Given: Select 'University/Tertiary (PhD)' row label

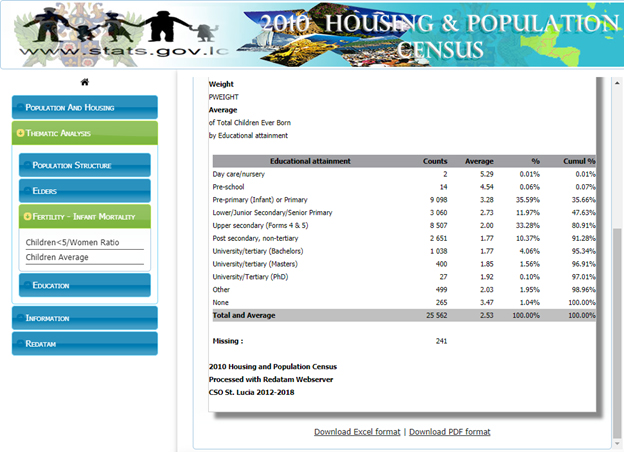Looking at the screenshot, I should pyautogui.click(x=250, y=277).
